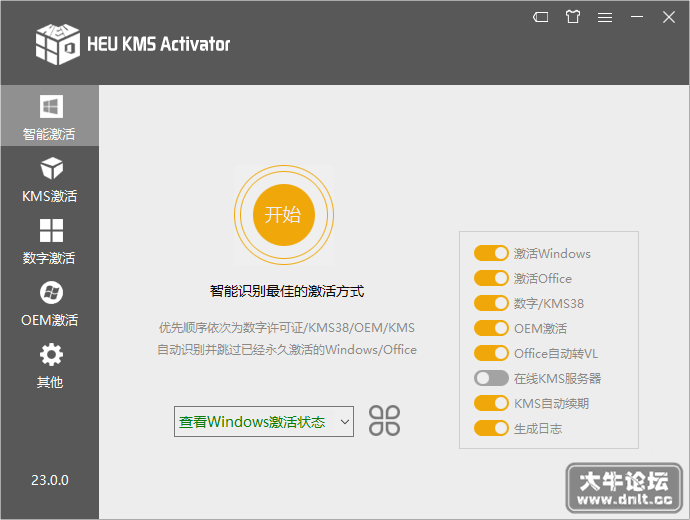
Task: Minimize the HEU KMS Activator window
Action: pos(637,17)
